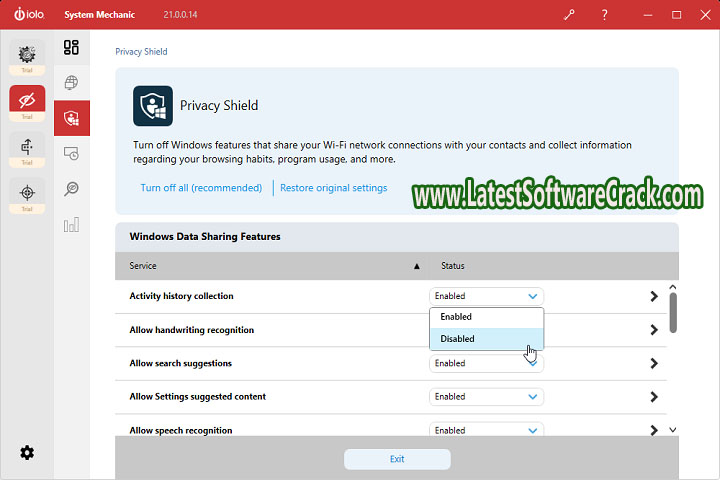
Task: Open the dashboard grid icon
Action: 71,47
